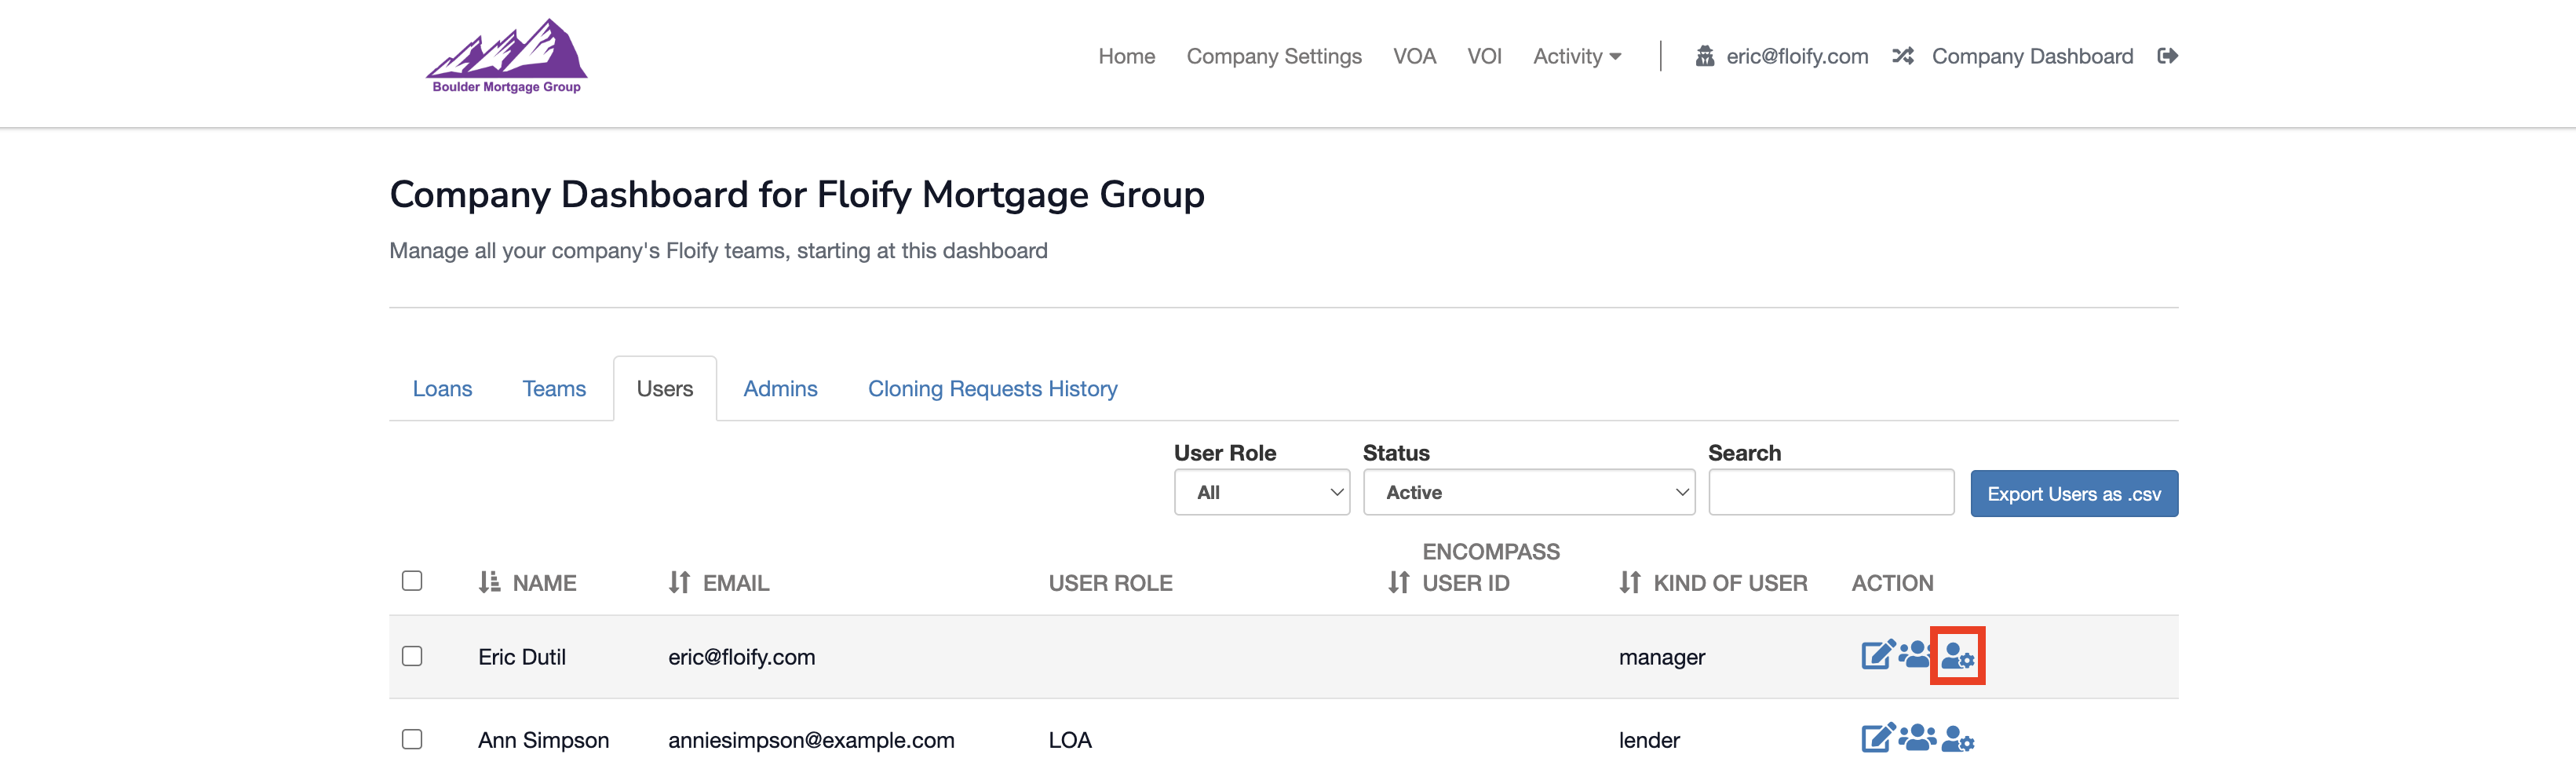Click into the Search input field
This screenshot has width=2576, height=758.
click(x=1830, y=492)
